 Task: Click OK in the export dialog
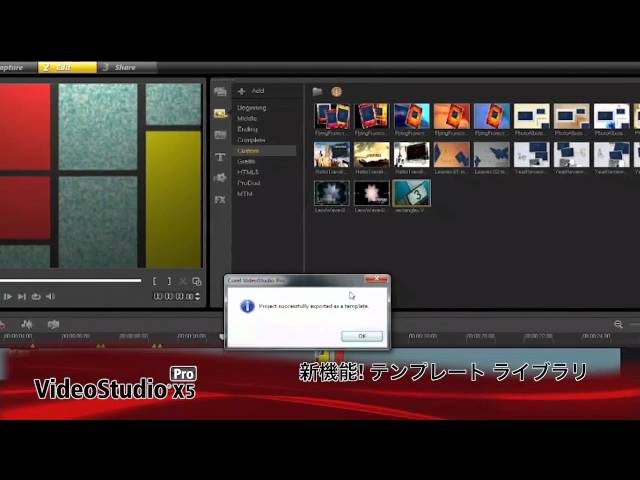coord(362,336)
